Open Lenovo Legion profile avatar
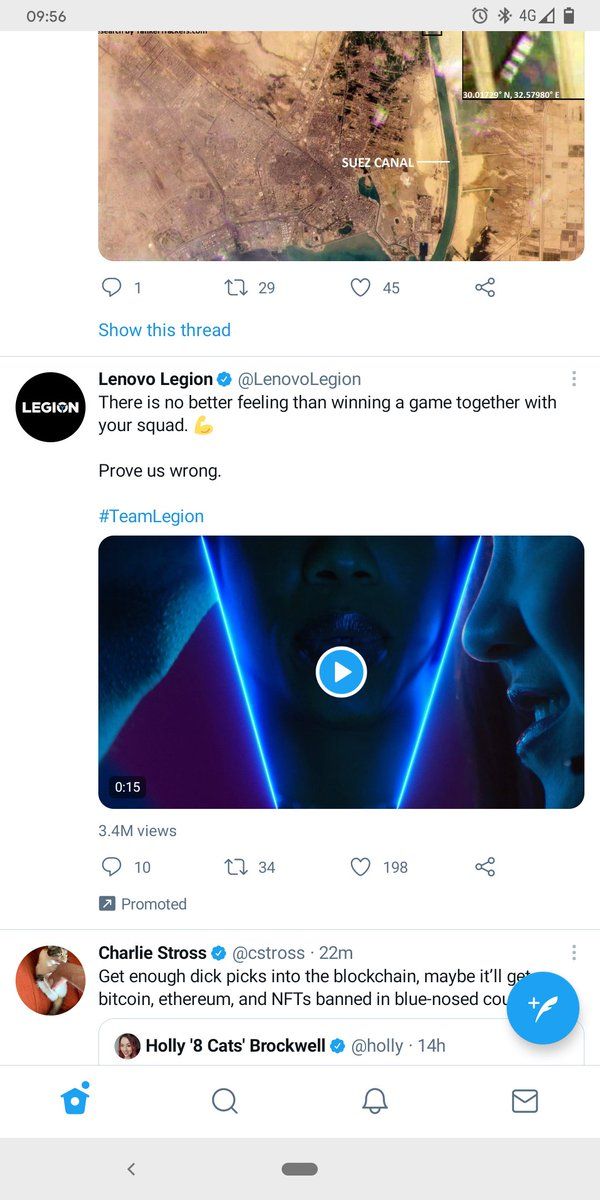Image resolution: width=600 pixels, height=1200 pixels. 51,407
